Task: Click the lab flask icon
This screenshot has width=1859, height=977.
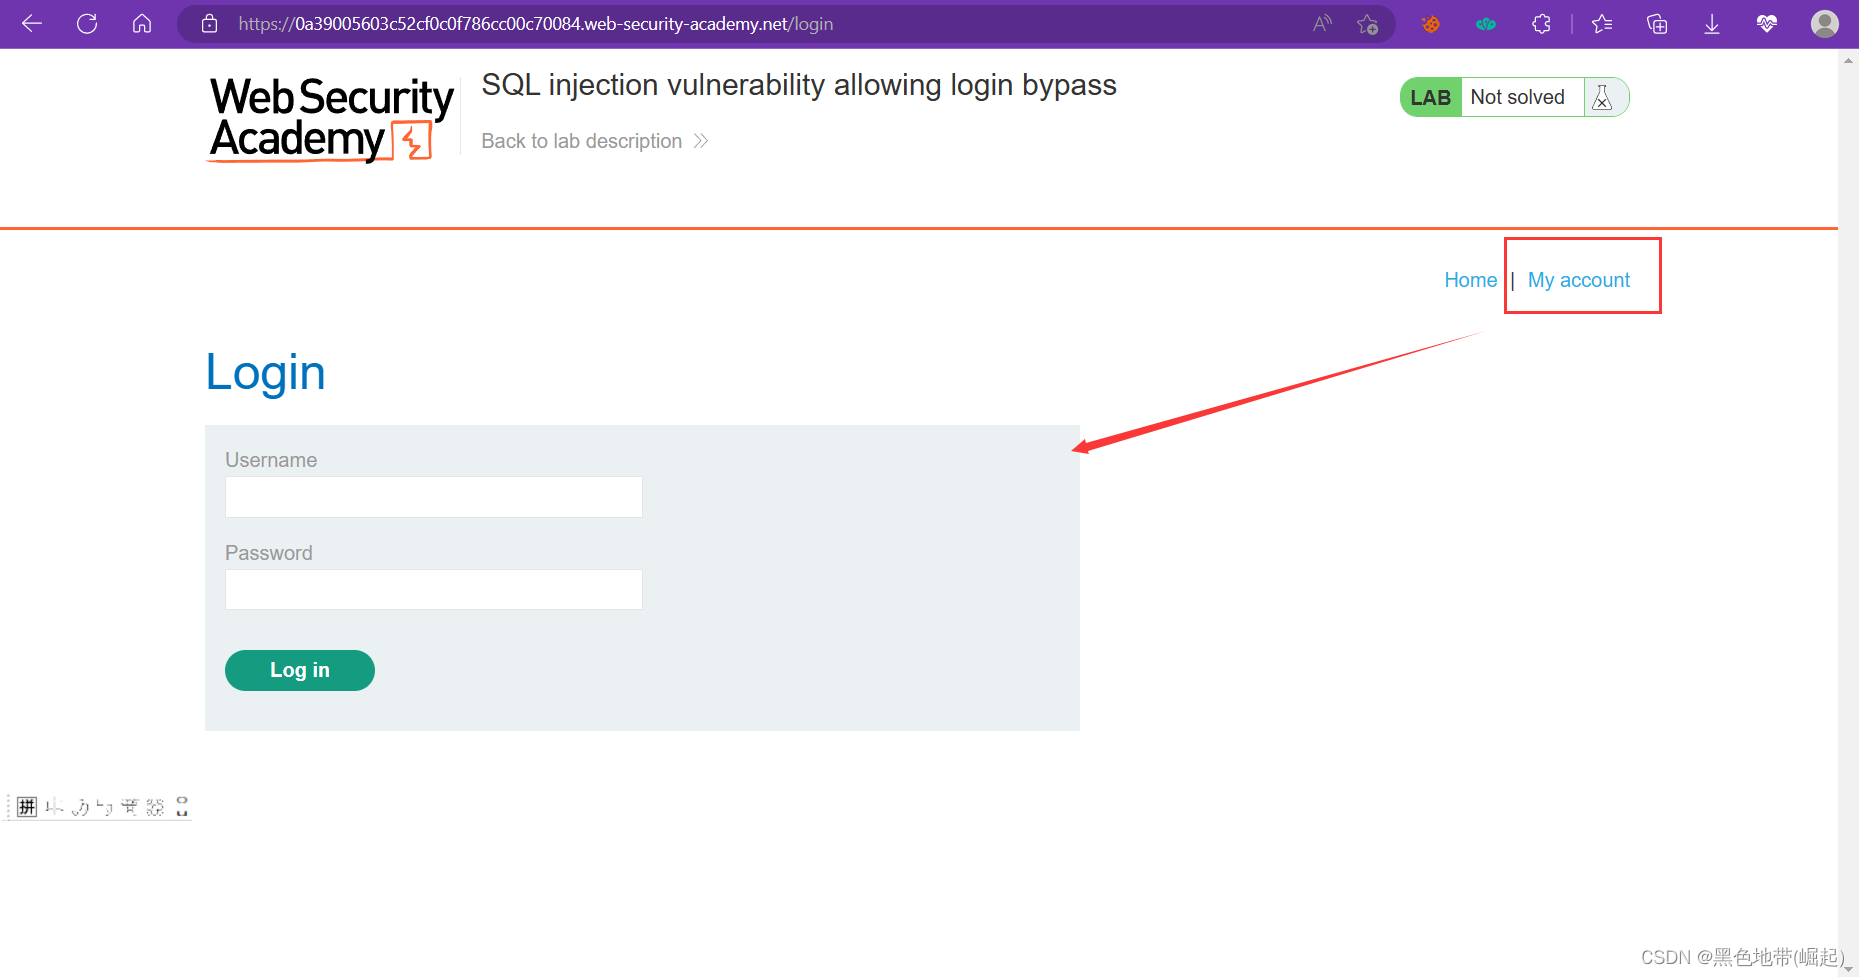Action: (1602, 97)
